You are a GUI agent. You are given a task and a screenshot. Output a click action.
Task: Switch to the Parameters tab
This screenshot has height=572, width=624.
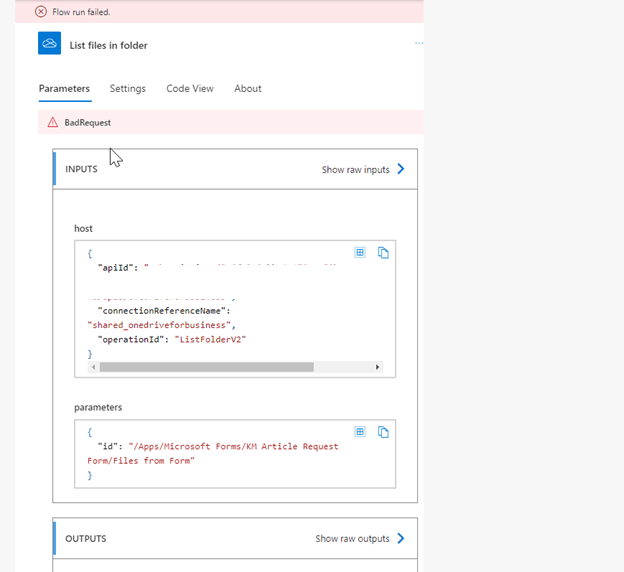tap(64, 88)
